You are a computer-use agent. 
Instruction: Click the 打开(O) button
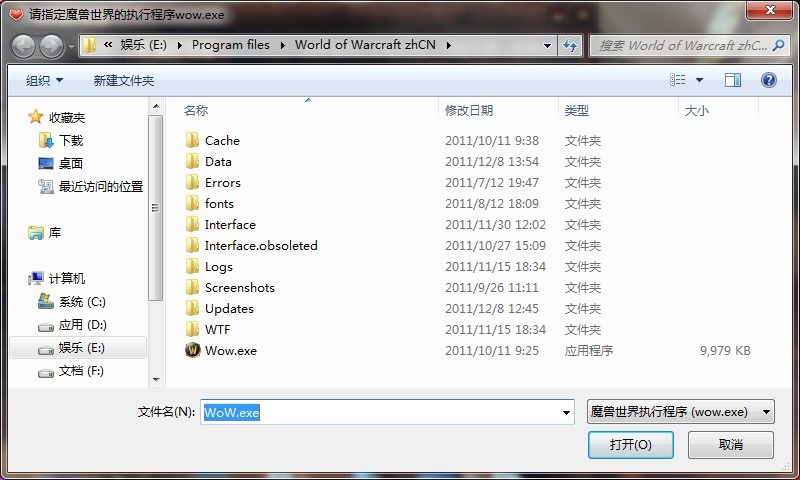click(631, 445)
